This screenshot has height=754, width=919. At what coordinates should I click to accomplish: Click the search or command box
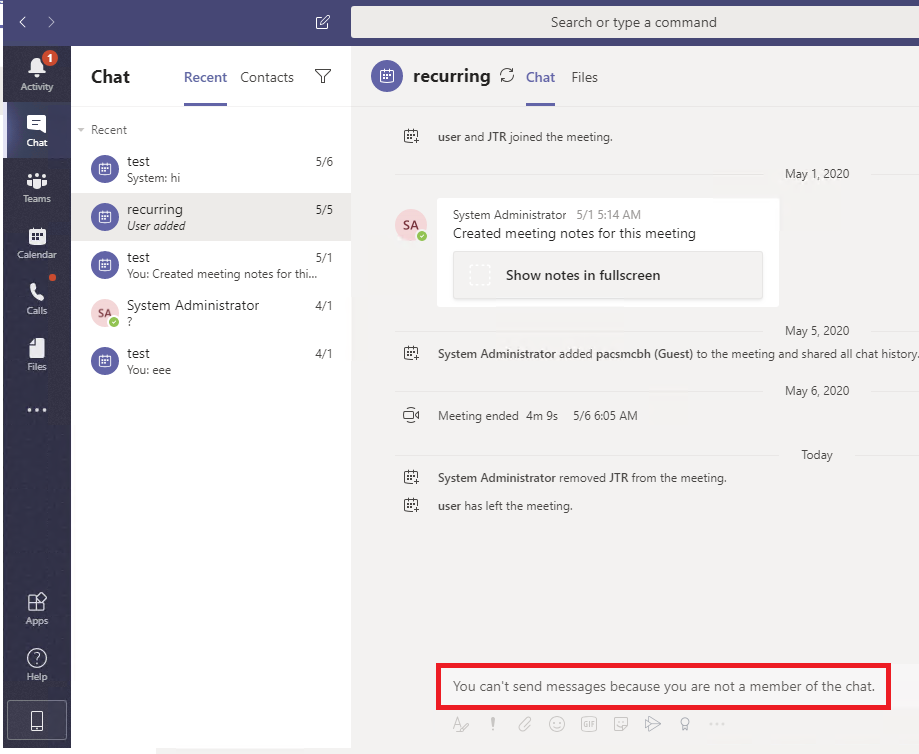(635, 22)
